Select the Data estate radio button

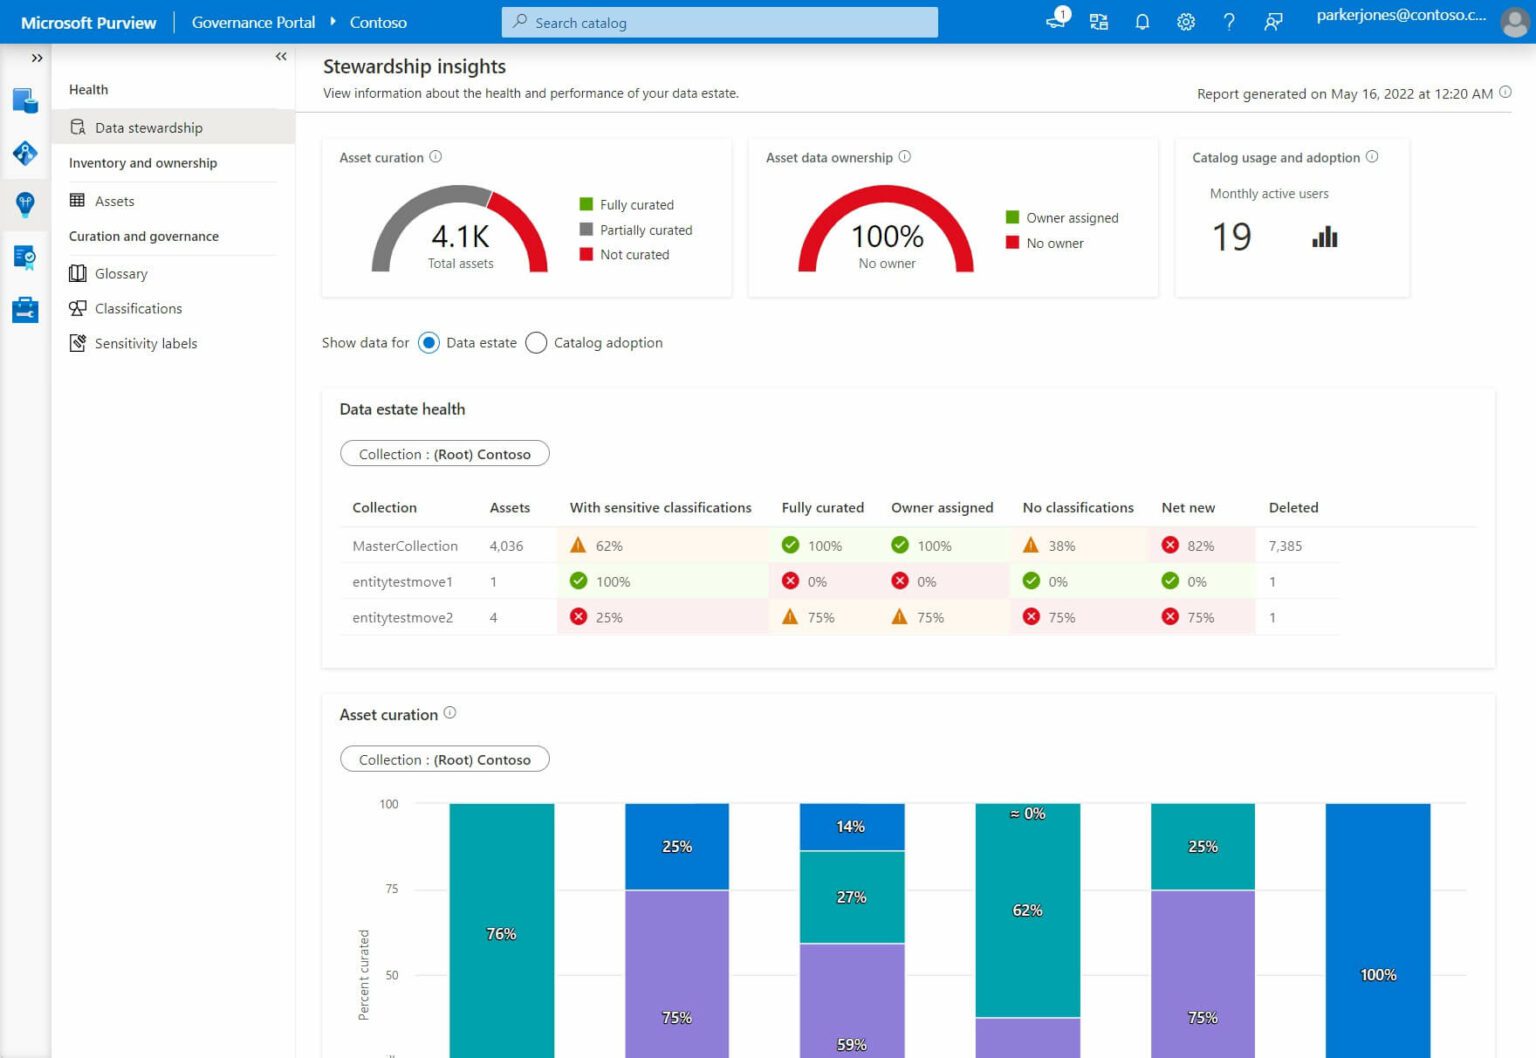(x=429, y=342)
